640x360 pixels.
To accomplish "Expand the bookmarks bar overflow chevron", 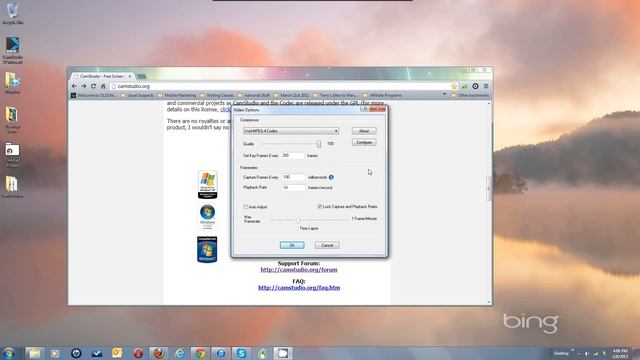I will tap(444, 95).
